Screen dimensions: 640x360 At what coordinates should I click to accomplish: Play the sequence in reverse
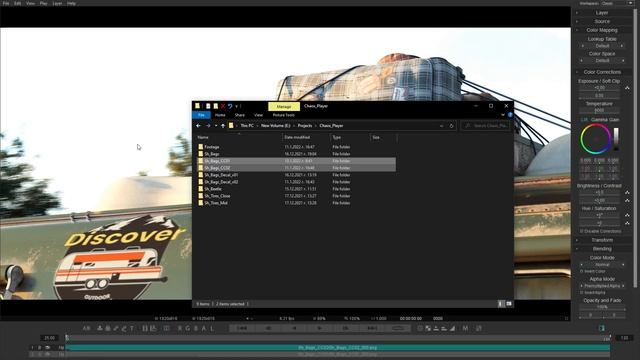[294, 328]
